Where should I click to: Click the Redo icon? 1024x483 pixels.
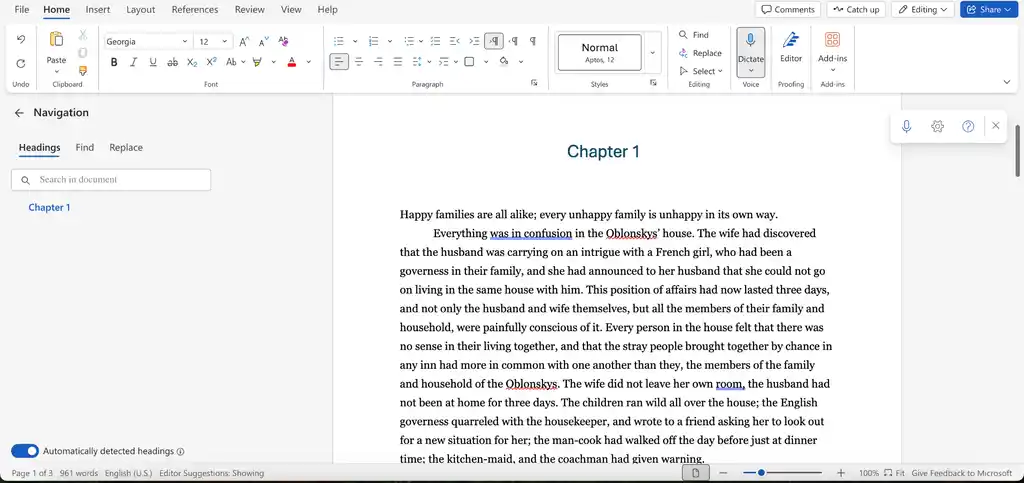click(x=20, y=63)
